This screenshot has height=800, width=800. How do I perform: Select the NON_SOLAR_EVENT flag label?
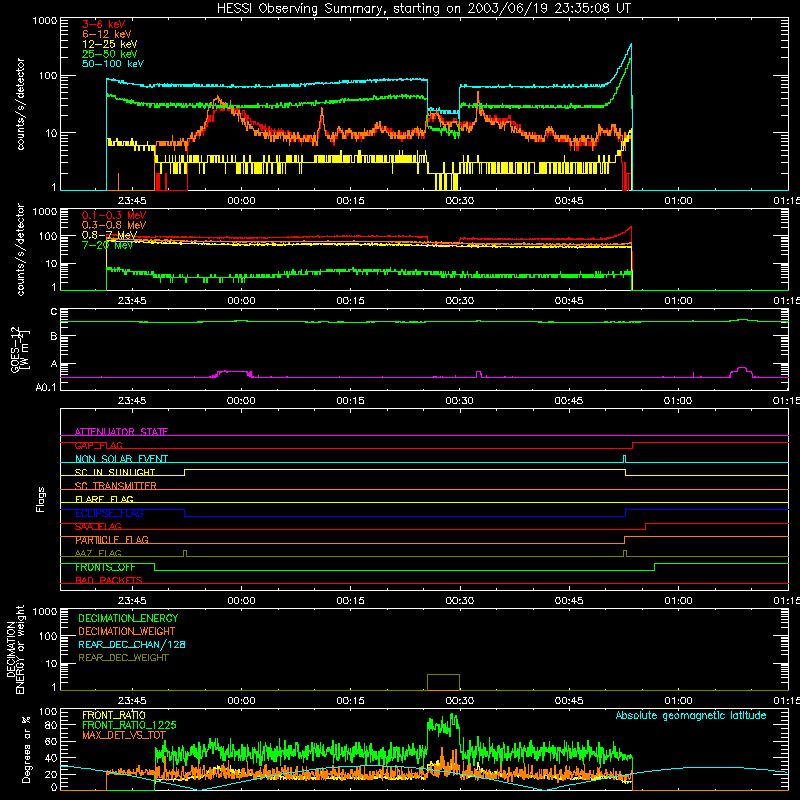[121, 459]
